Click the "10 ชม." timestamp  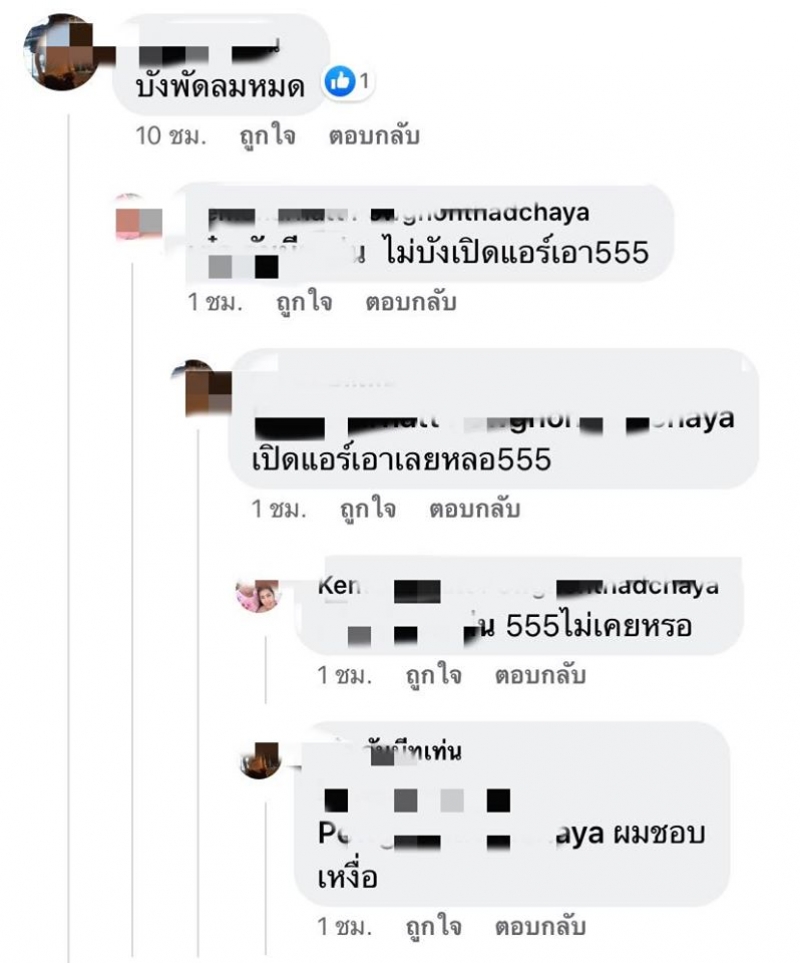point(171,136)
